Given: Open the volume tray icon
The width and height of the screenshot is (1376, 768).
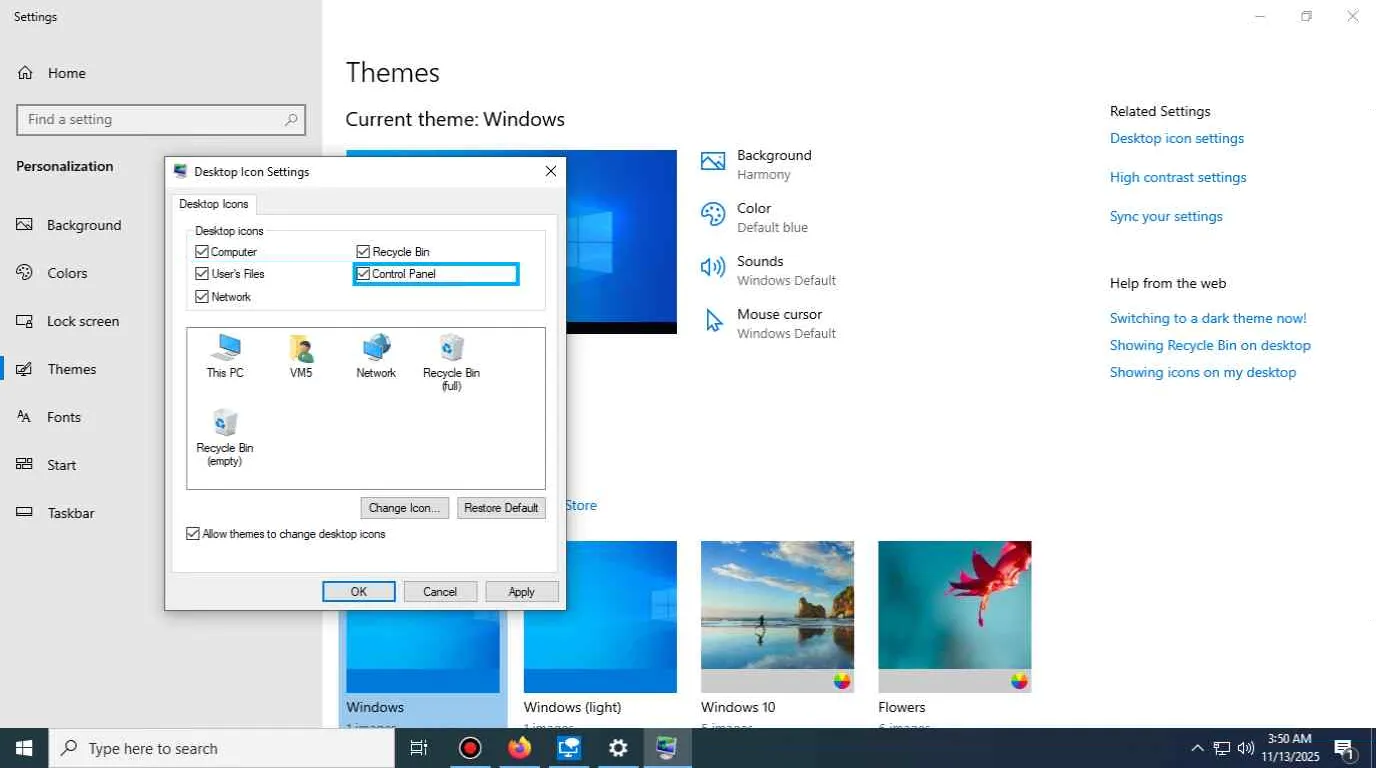Looking at the screenshot, I should coord(1246,748).
